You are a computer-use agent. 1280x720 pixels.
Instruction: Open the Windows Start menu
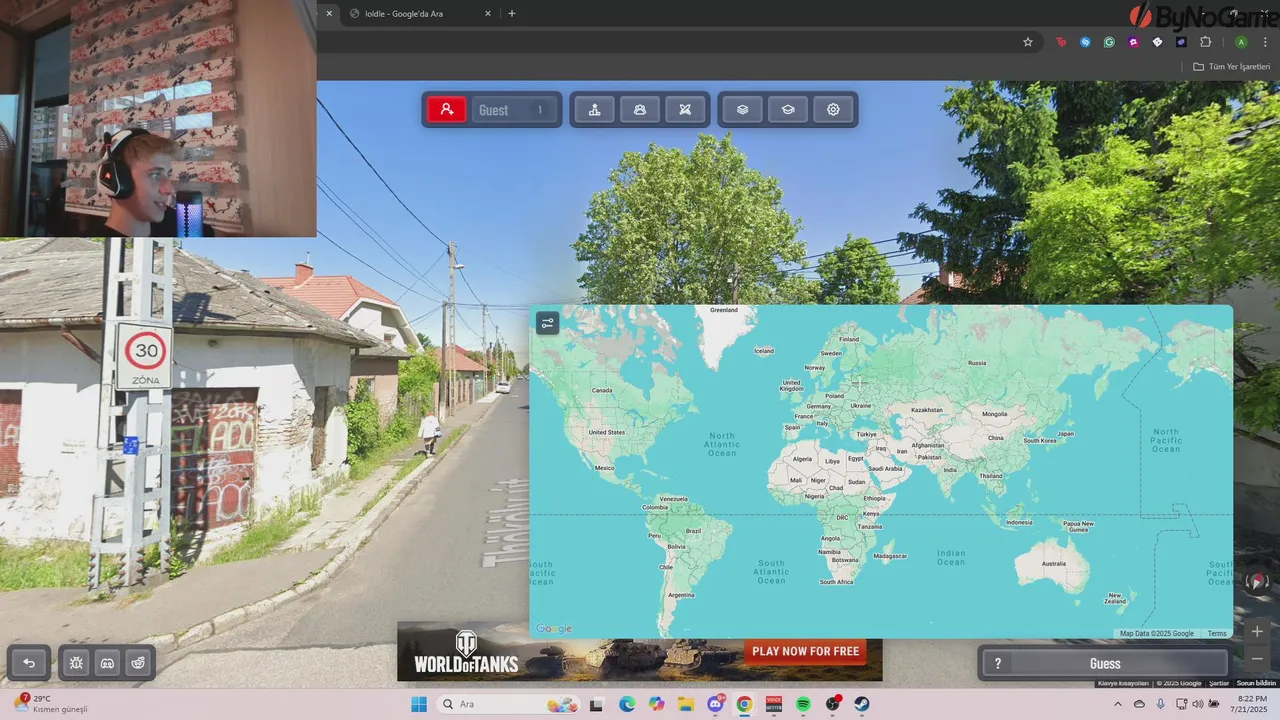pos(419,704)
